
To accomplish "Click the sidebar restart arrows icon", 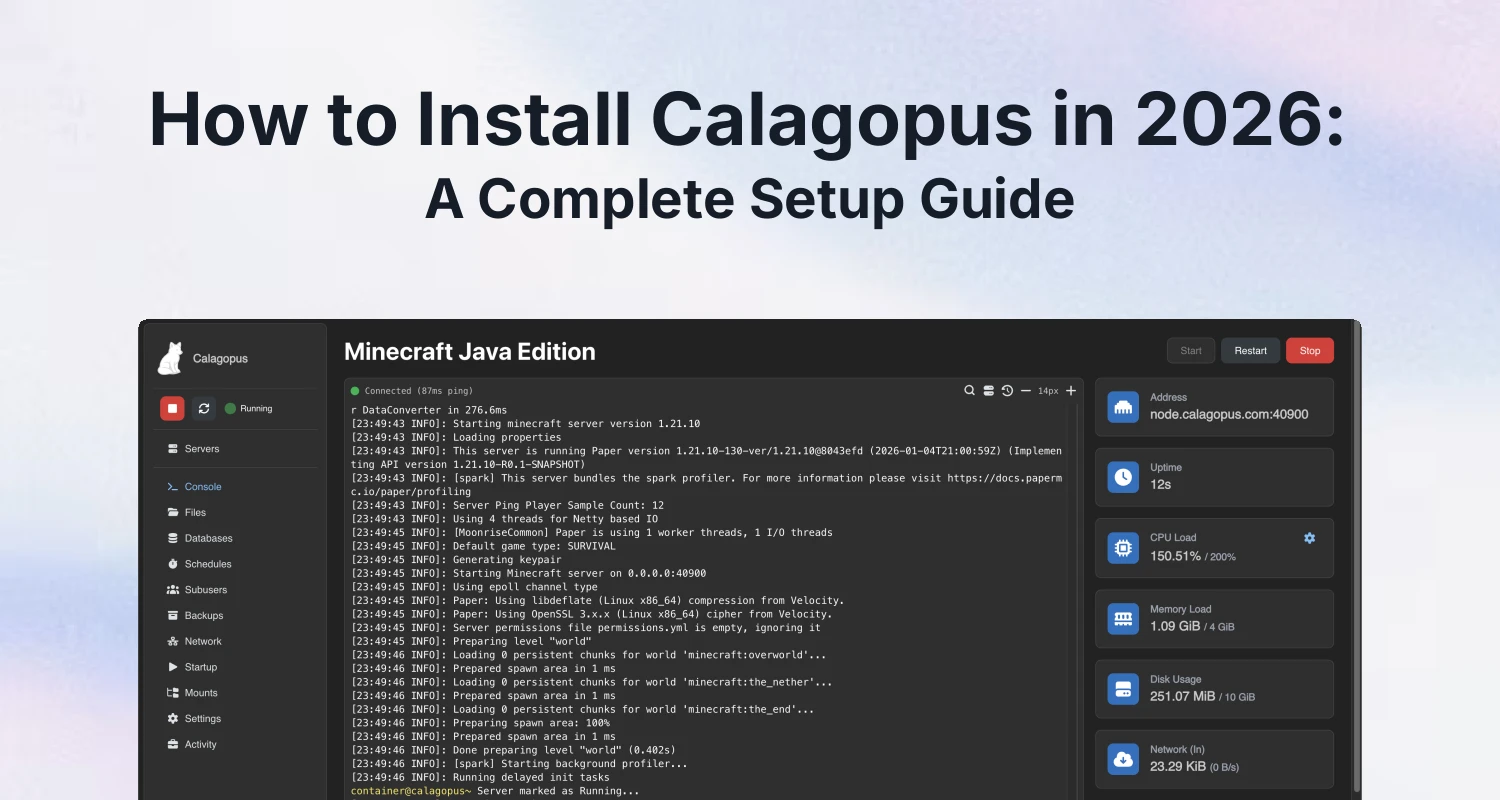I will 204,408.
